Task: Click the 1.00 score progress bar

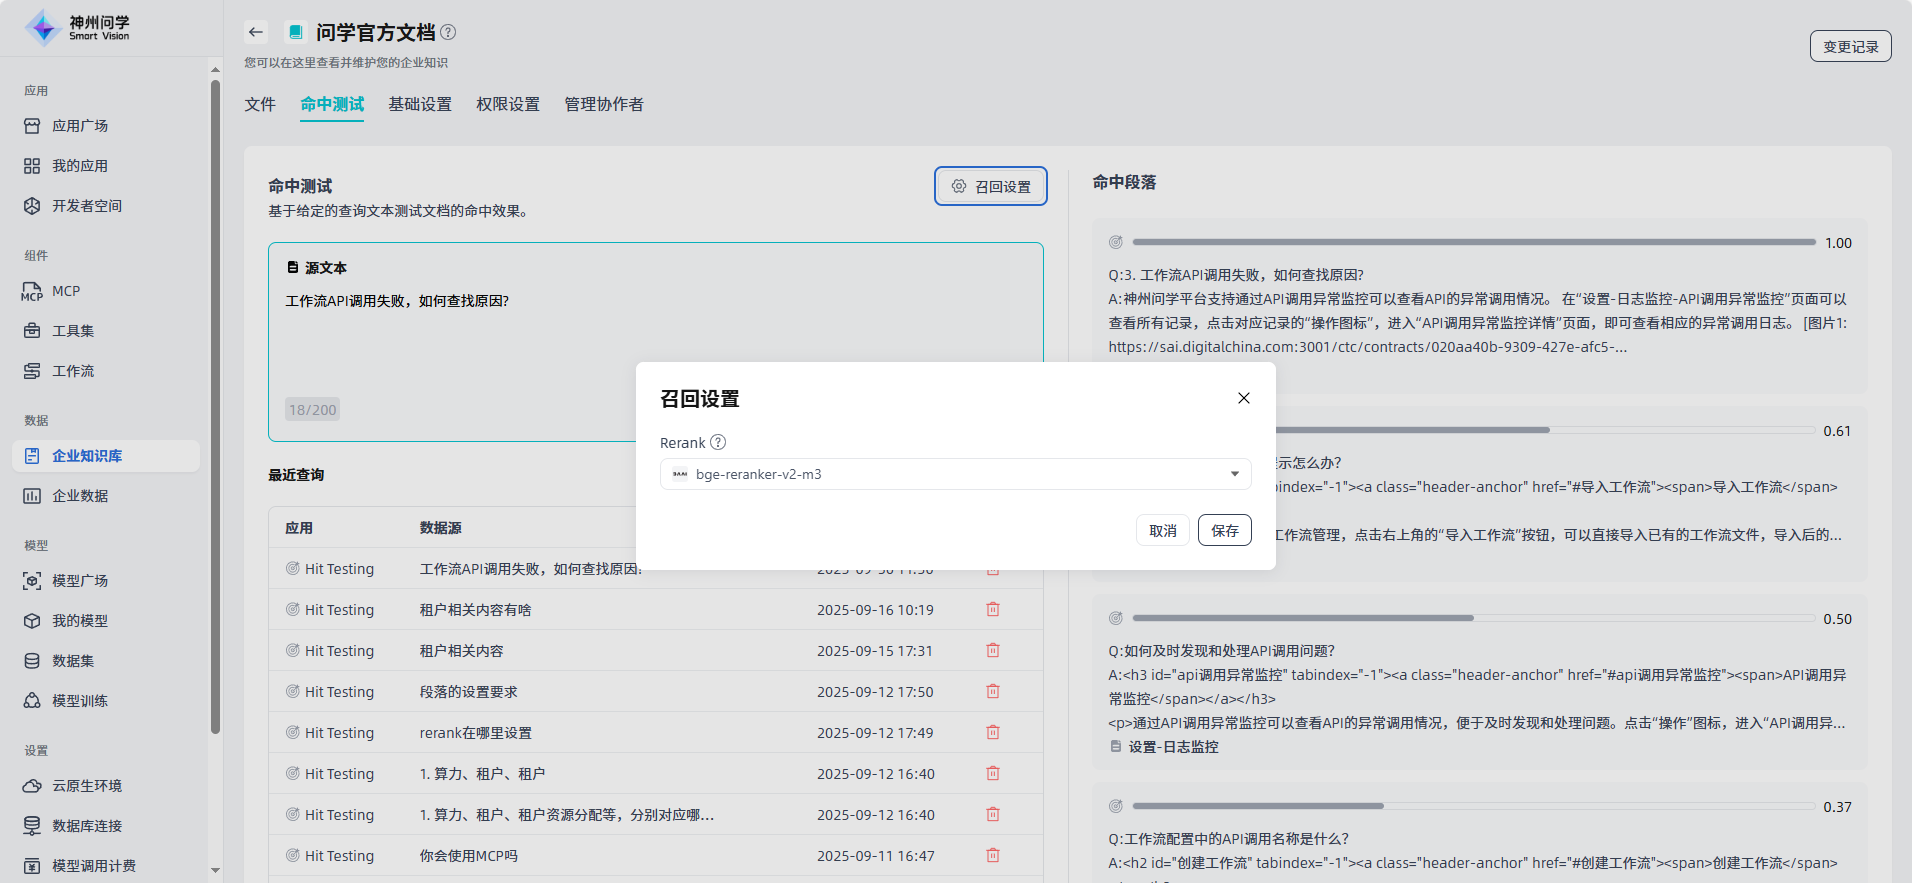Action: 1473,242
